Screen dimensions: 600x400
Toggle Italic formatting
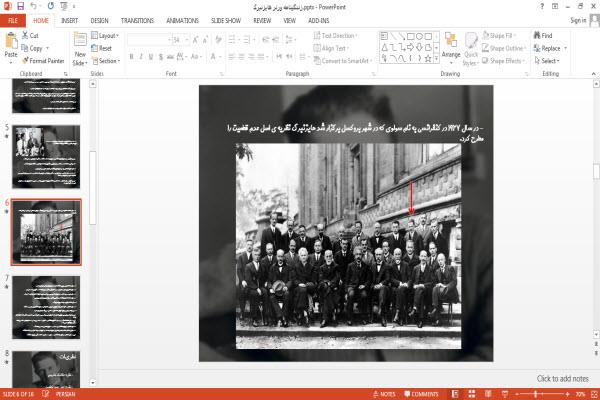click(x=141, y=57)
